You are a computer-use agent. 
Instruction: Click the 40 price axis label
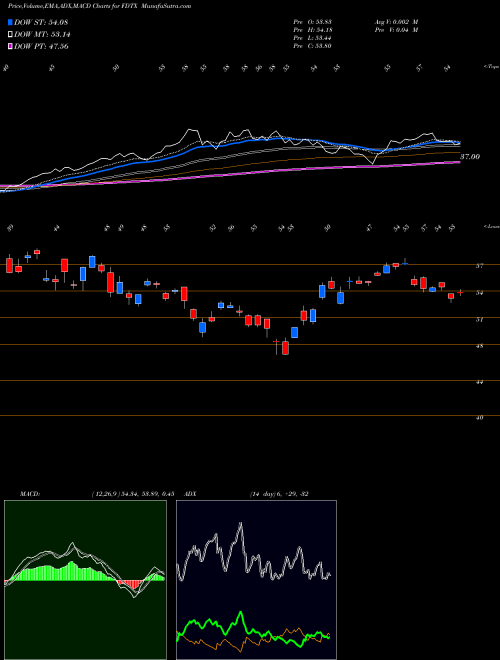(x=480, y=418)
